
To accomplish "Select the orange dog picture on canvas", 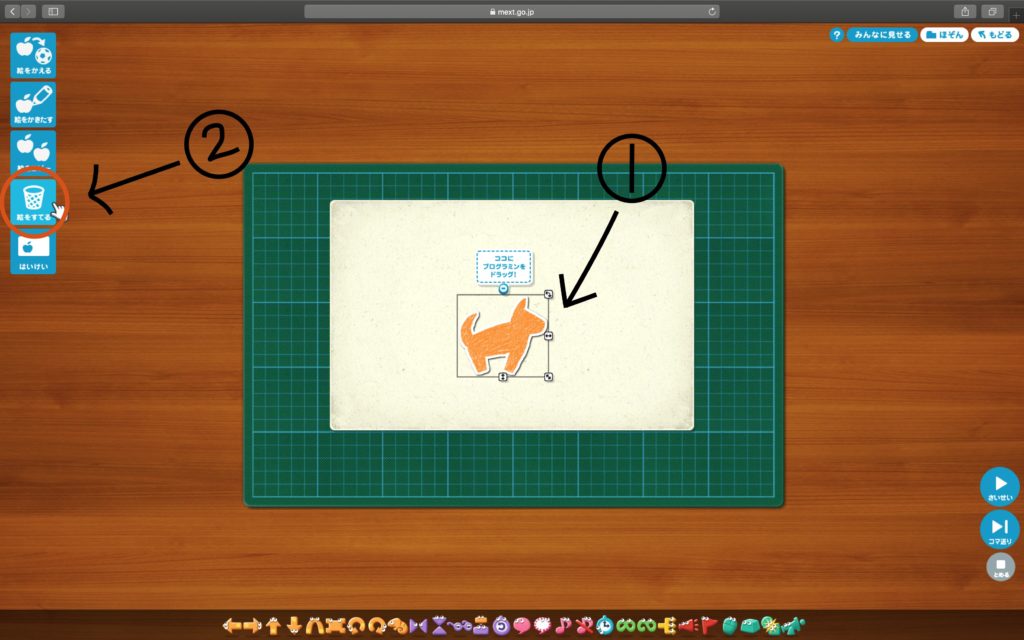I will (x=502, y=335).
